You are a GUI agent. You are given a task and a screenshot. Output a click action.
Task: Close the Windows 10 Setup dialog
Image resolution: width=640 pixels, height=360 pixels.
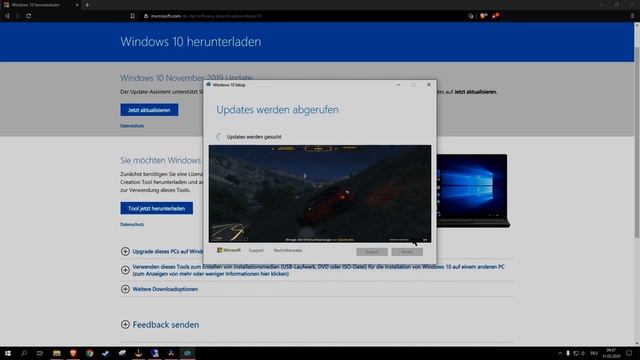pyautogui.click(x=429, y=85)
